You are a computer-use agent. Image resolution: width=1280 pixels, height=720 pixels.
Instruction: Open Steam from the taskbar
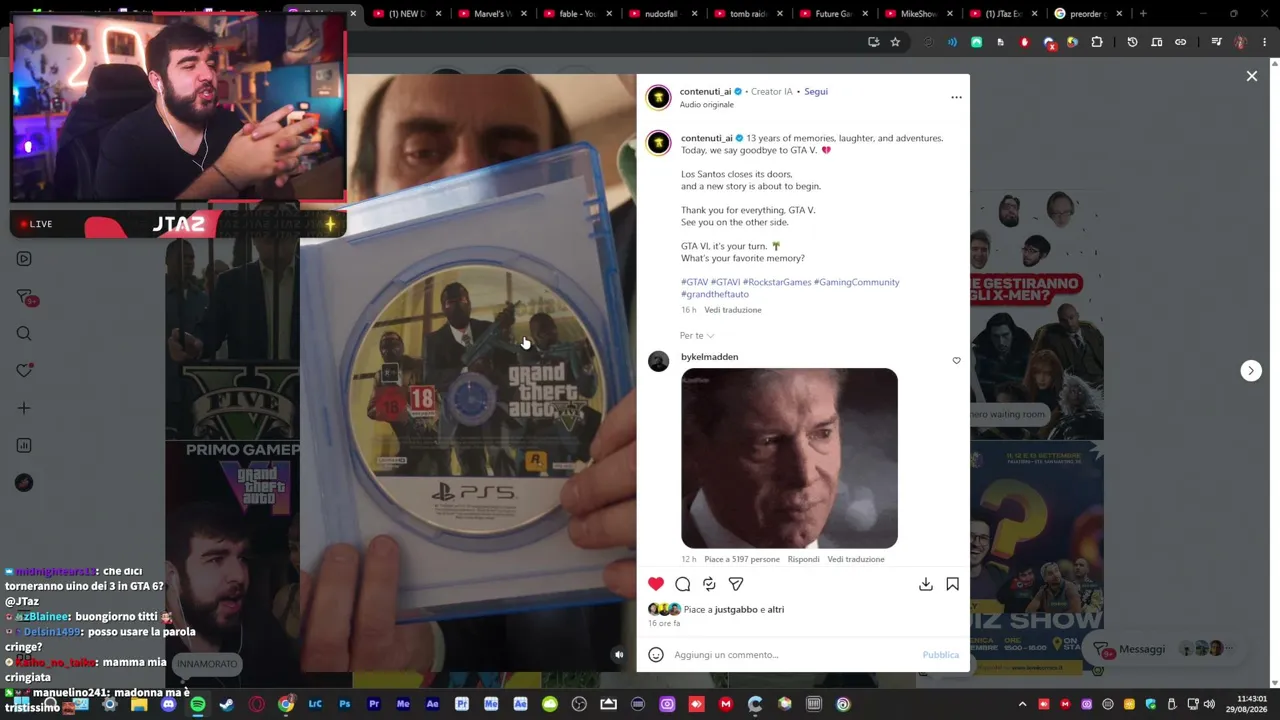(227, 704)
